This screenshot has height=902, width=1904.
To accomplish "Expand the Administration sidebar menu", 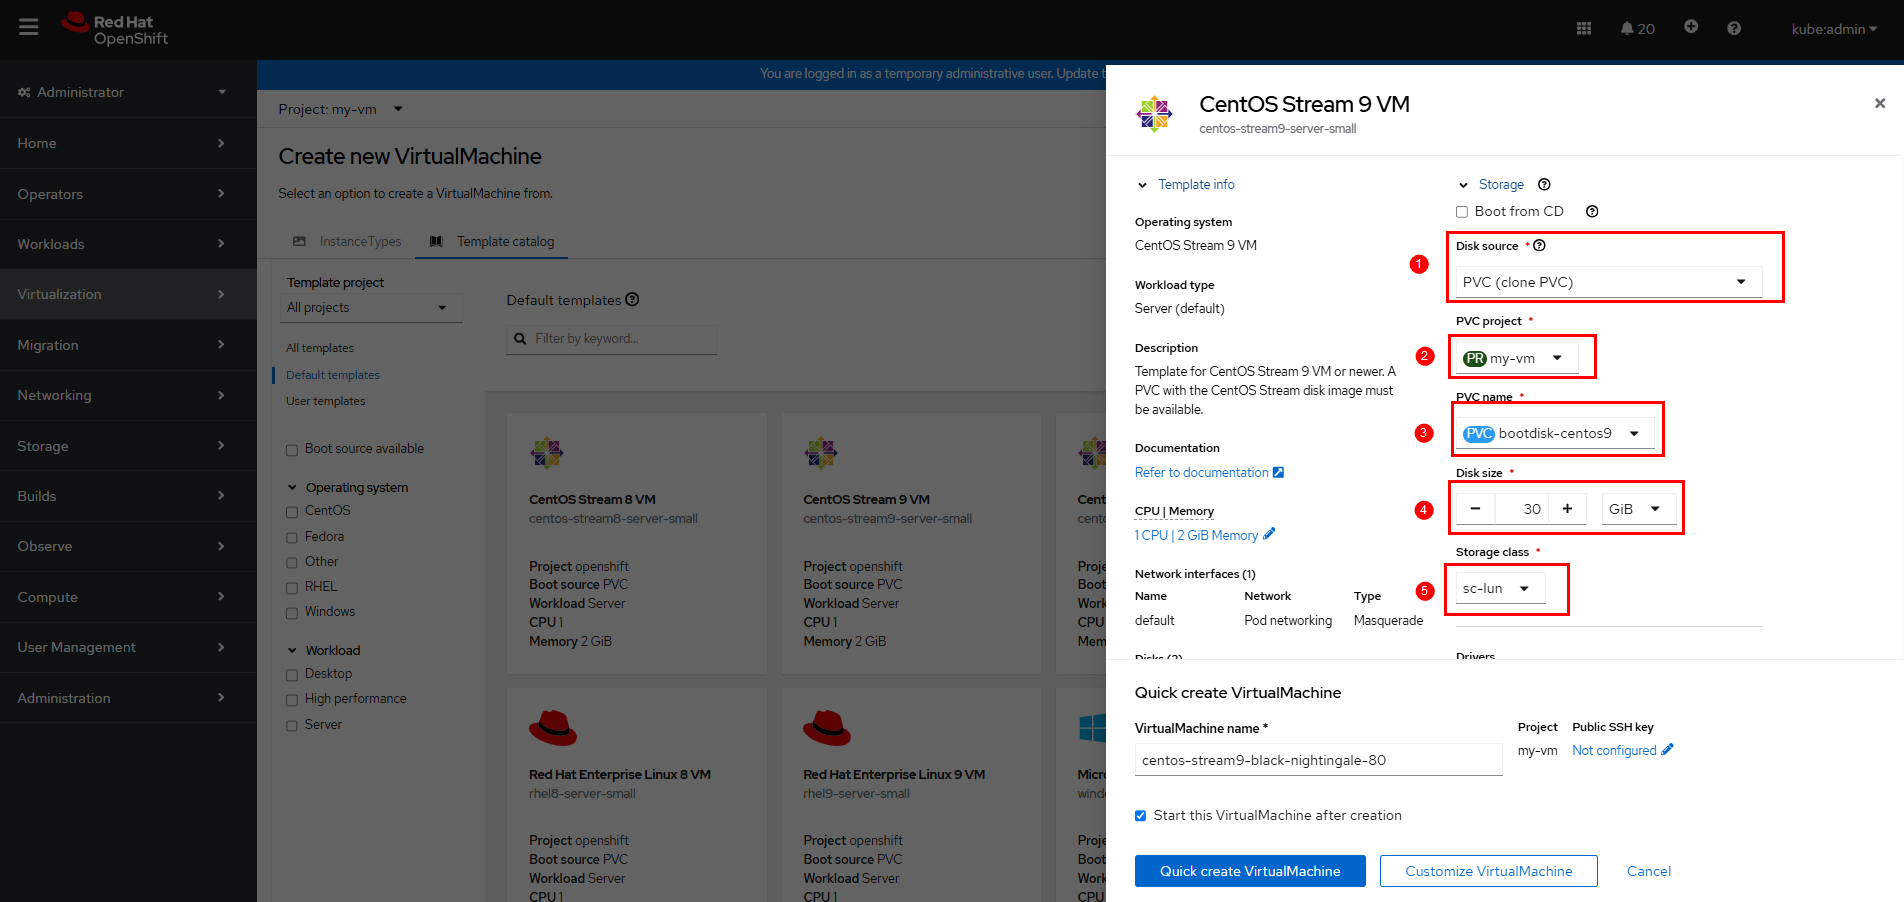I will pos(128,698).
